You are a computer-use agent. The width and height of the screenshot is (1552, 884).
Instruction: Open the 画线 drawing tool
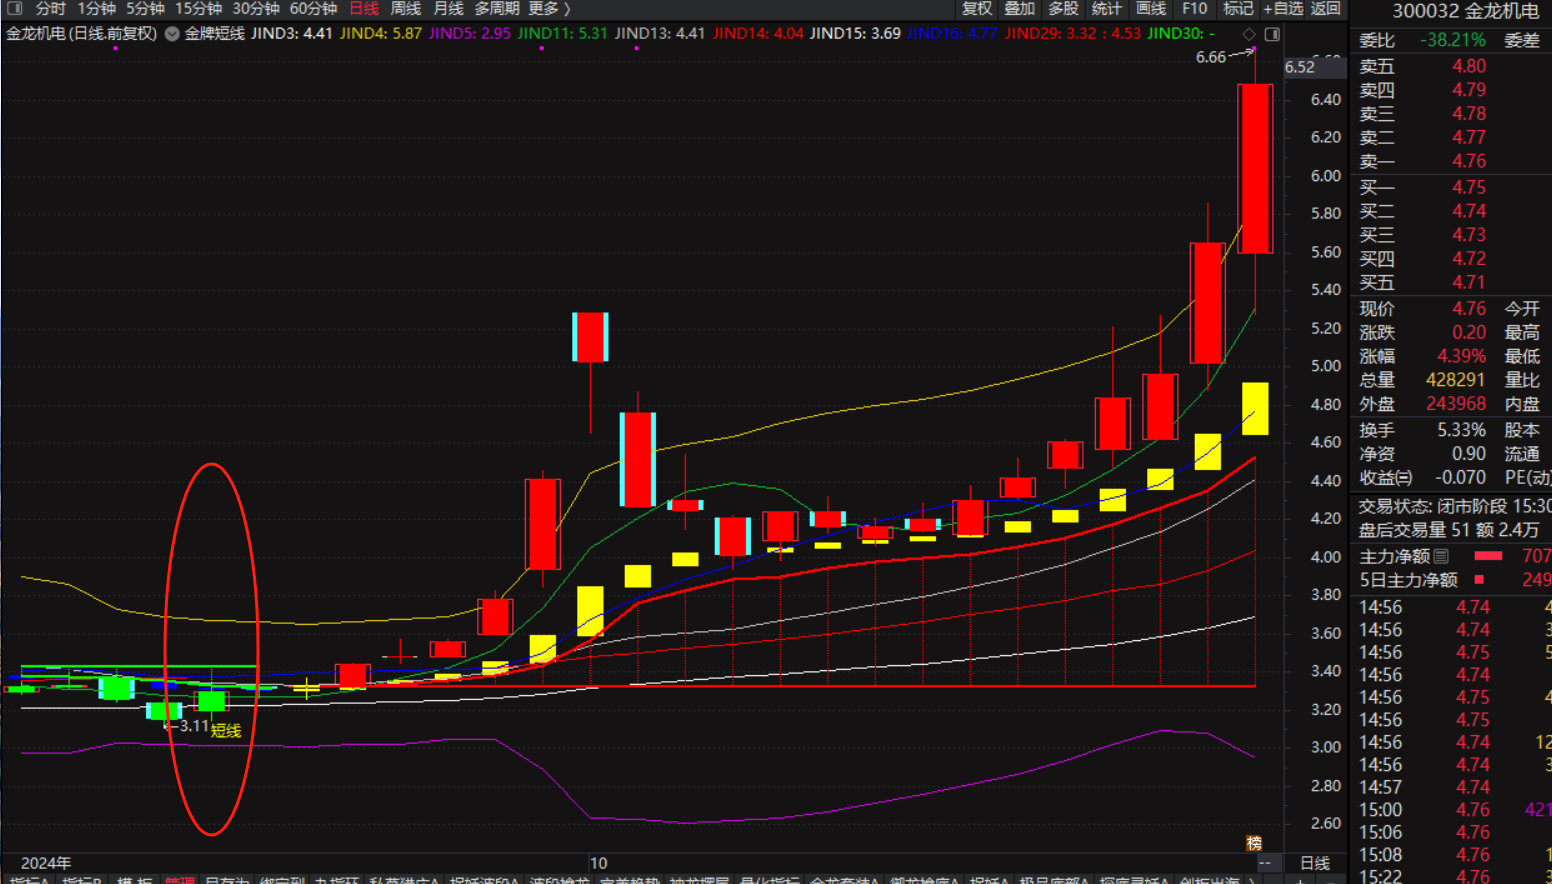coord(1151,8)
